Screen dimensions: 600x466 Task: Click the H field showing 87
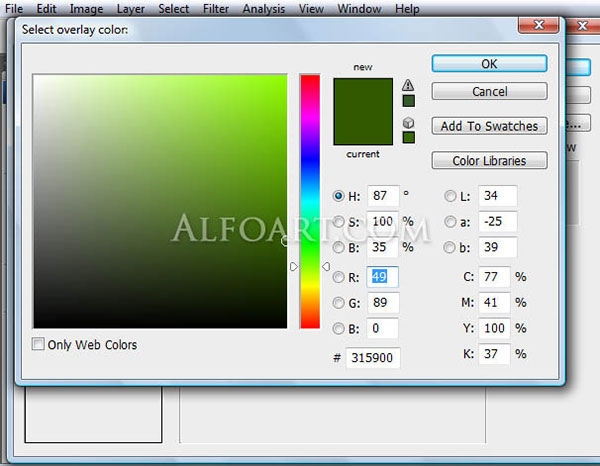click(383, 196)
